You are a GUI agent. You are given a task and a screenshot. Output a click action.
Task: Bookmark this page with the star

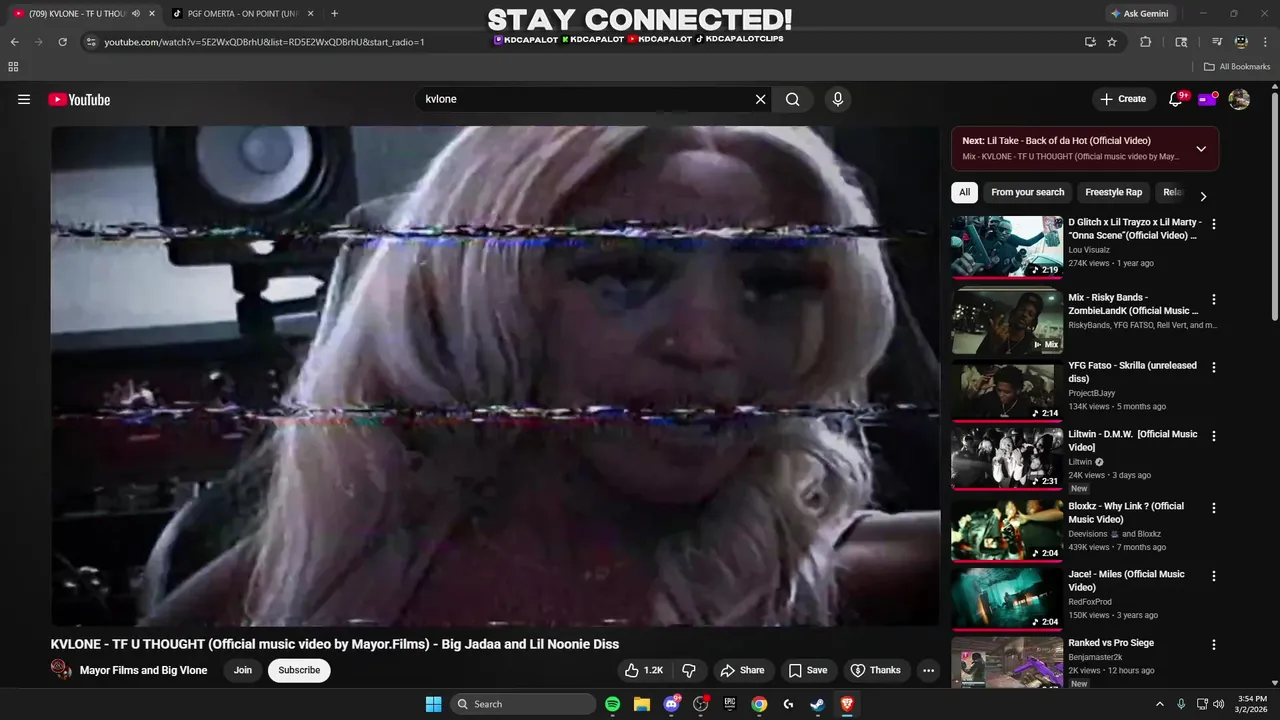1112,42
